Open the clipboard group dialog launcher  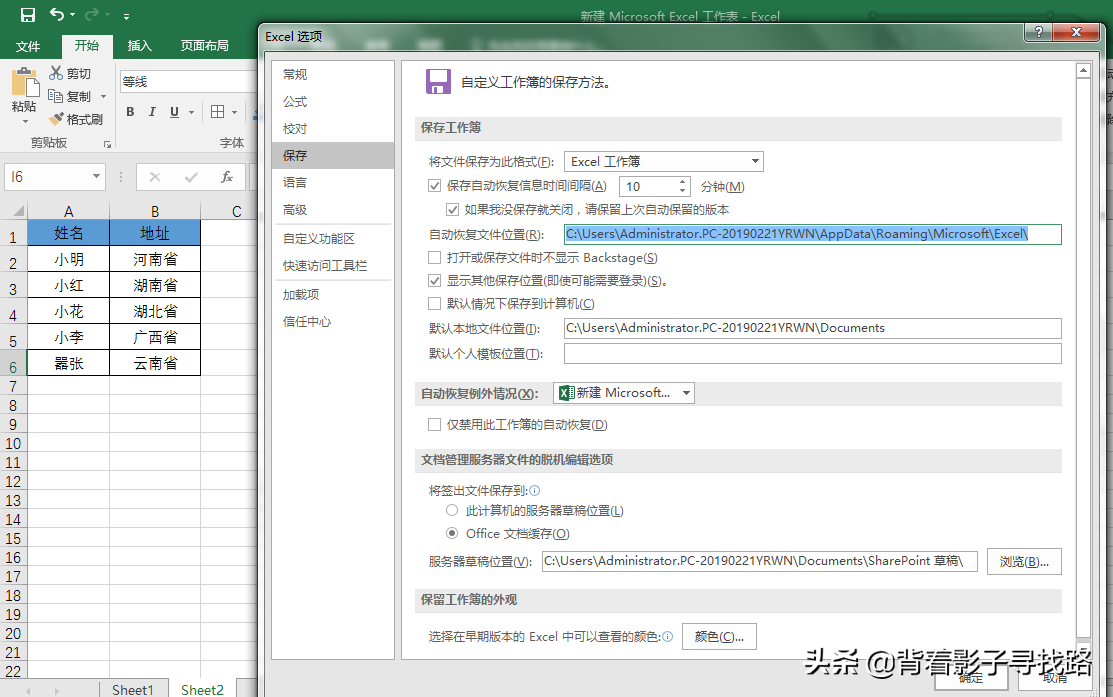tap(107, 144)
